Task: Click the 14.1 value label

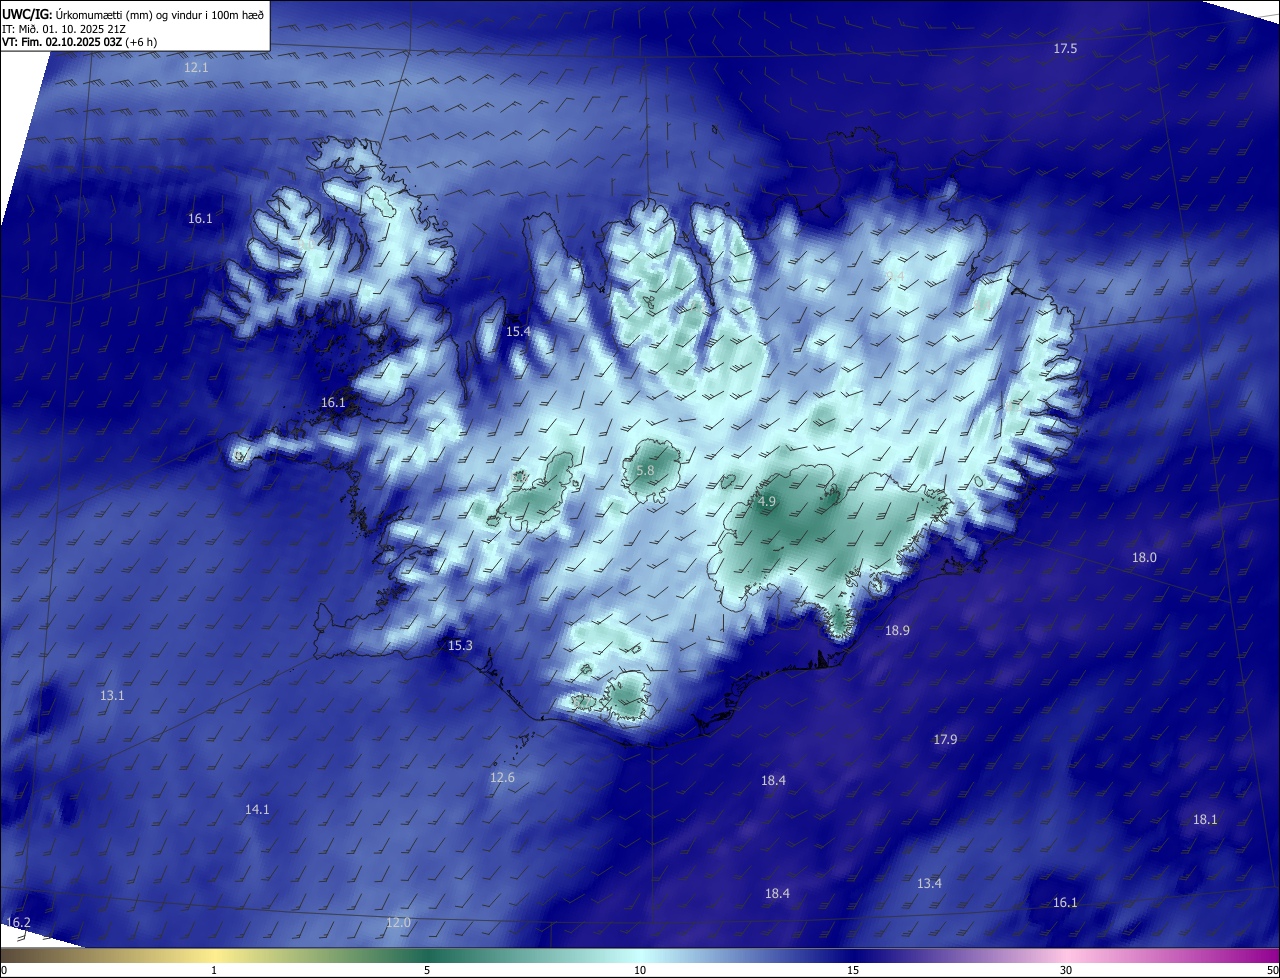Action: click(x=257, y=810)
